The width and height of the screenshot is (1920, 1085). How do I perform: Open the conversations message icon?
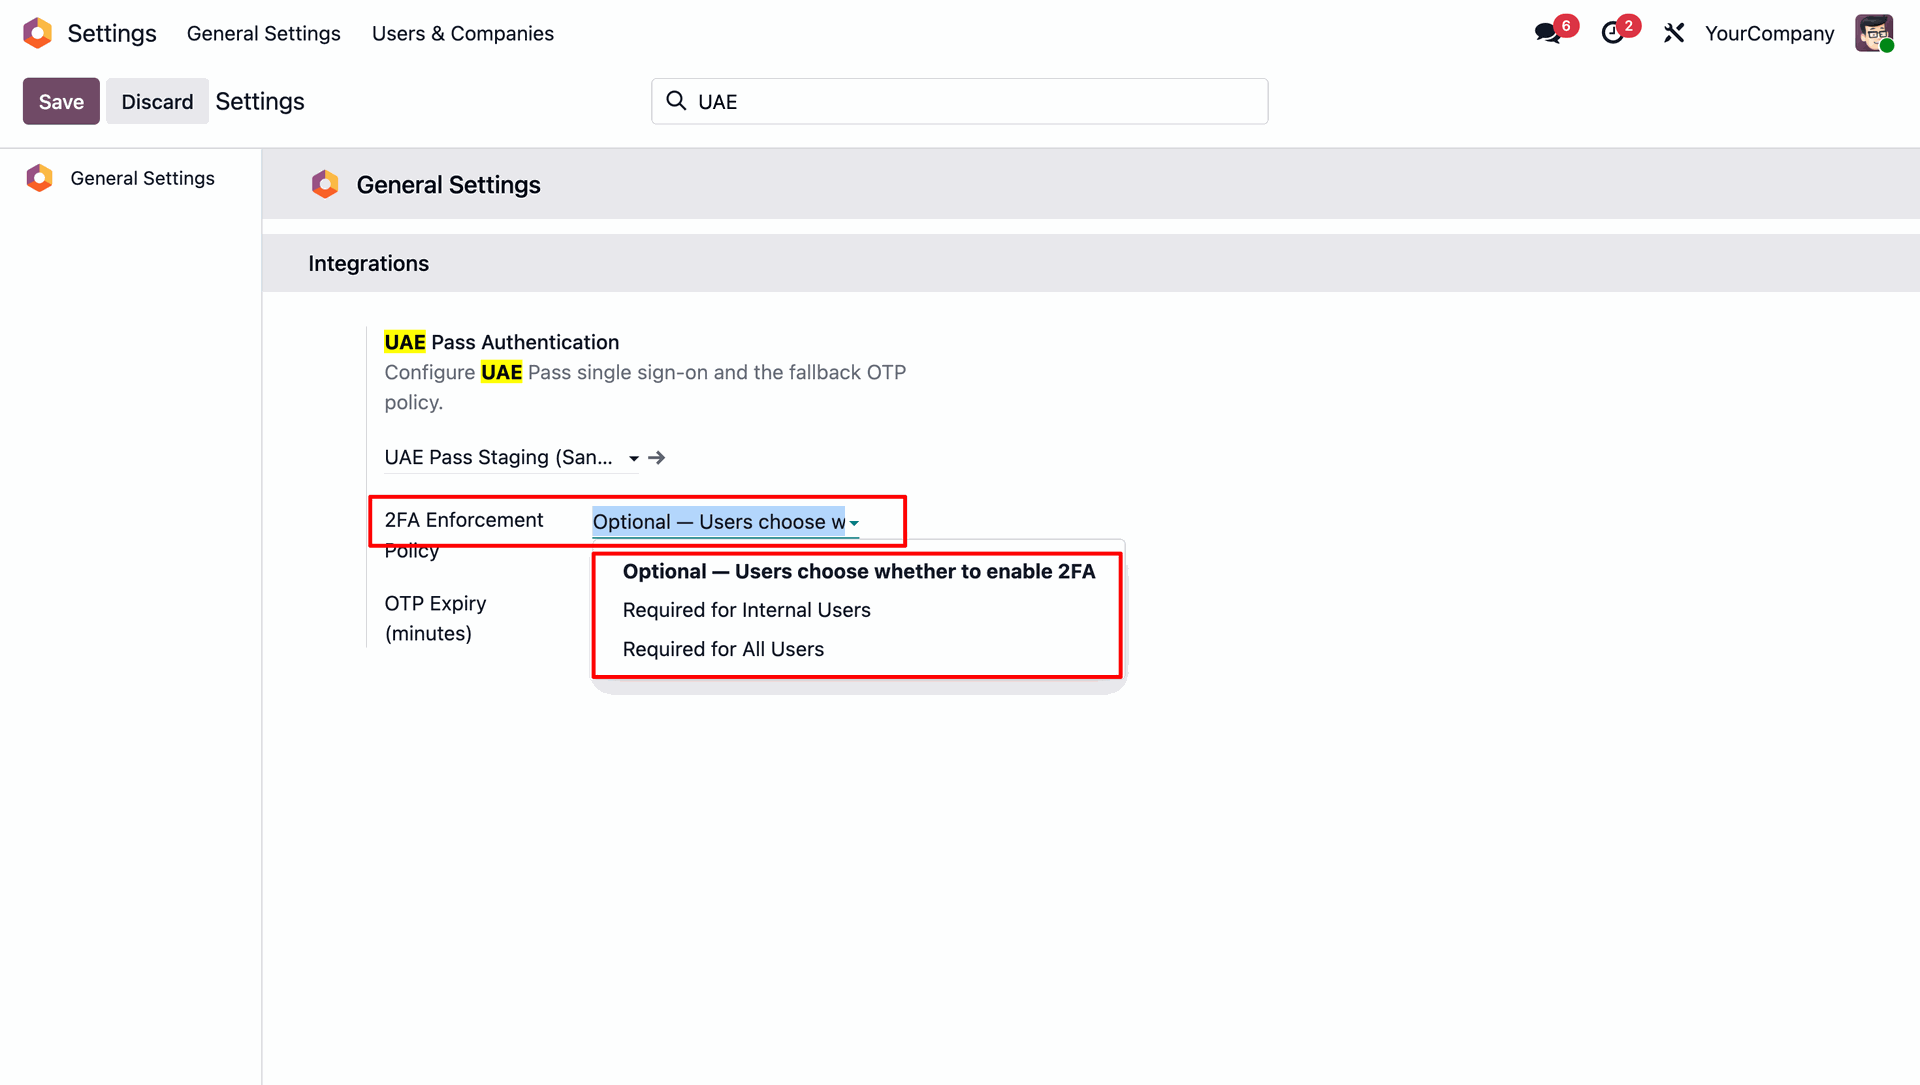(x=1547, y=33)
